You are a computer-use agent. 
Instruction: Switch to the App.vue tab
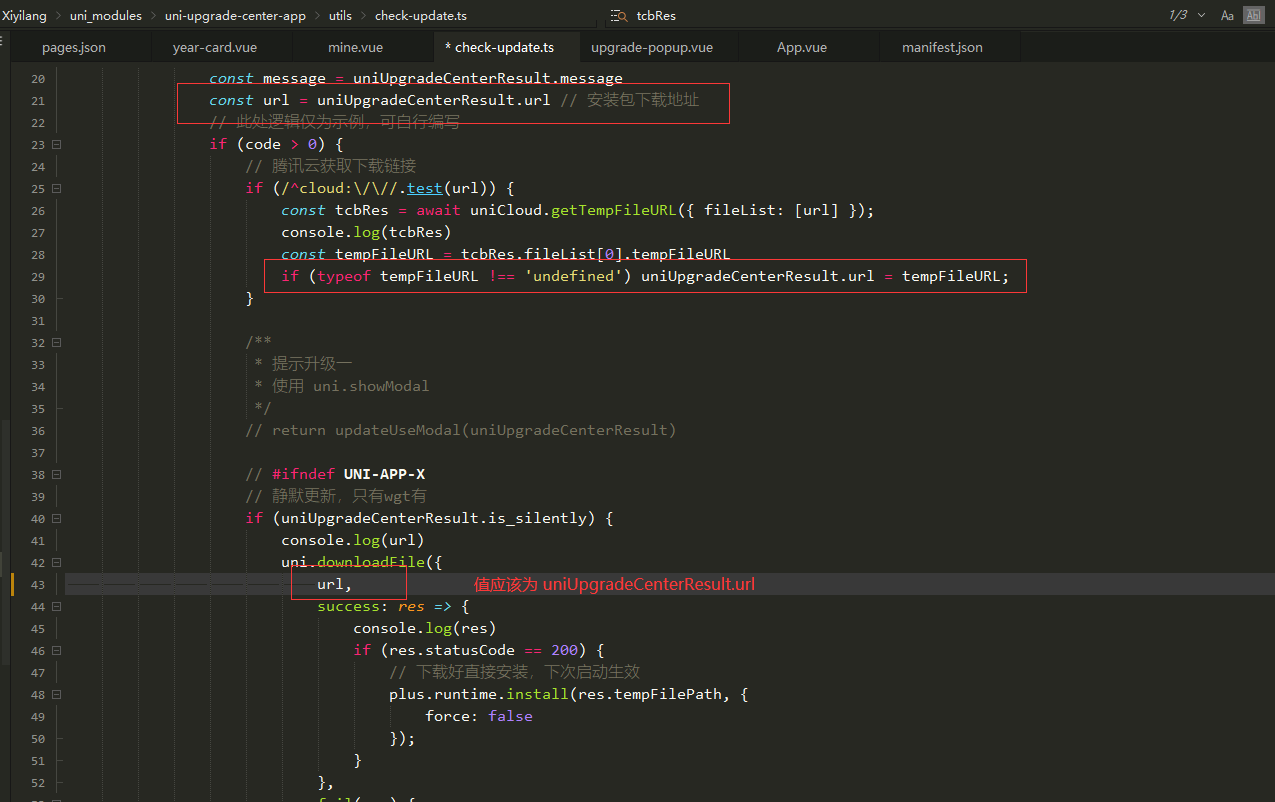click(802, 47)
